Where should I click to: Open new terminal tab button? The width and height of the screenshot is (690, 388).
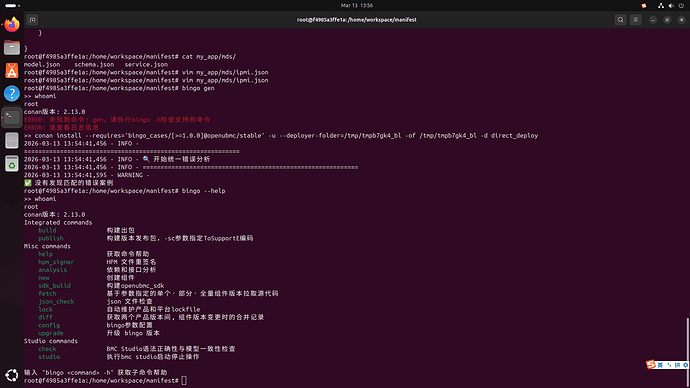pyautogui.click(x=33, y=20)
